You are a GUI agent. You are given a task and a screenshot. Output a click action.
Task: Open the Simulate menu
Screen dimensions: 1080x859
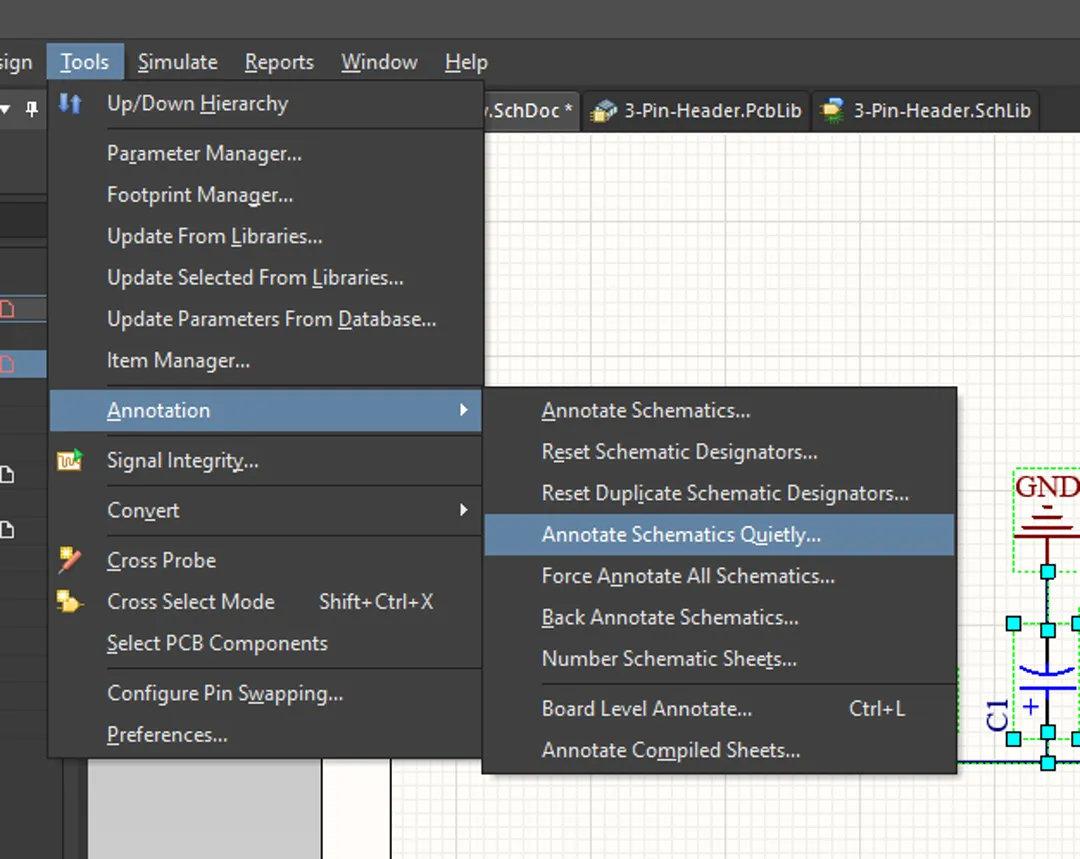point(177,61)
